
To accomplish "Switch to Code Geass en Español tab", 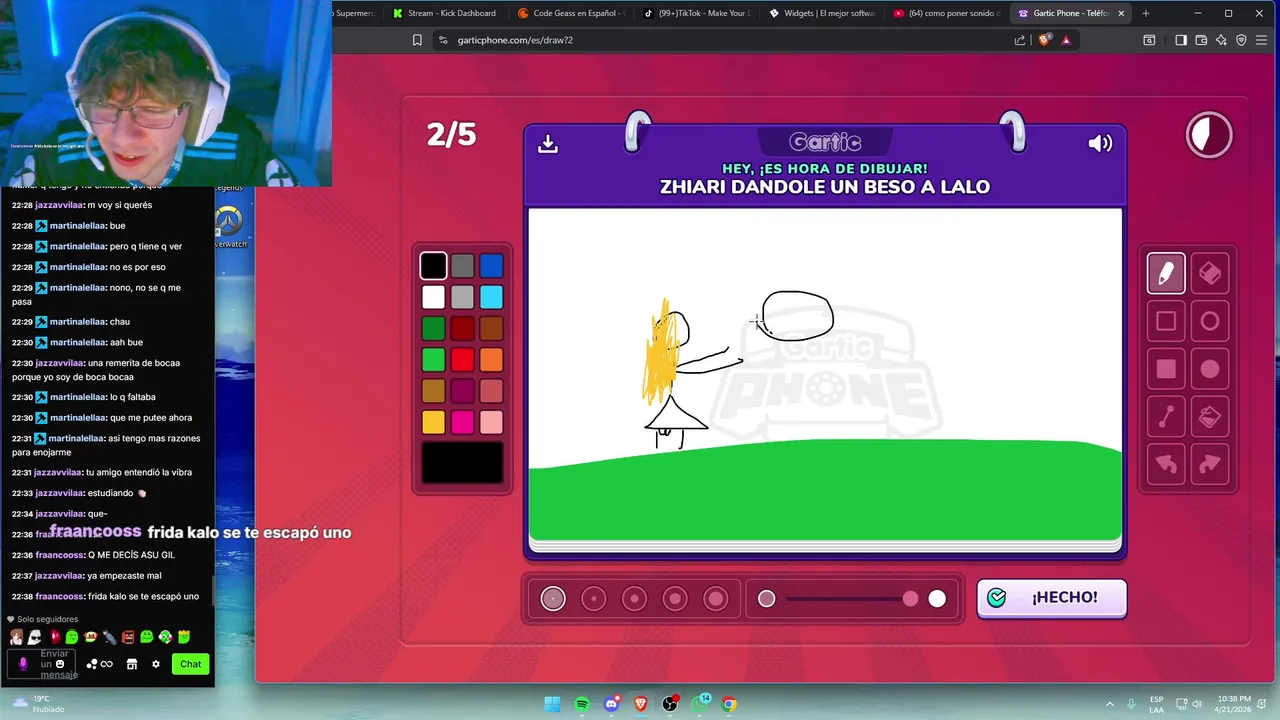I will [570, 13].
